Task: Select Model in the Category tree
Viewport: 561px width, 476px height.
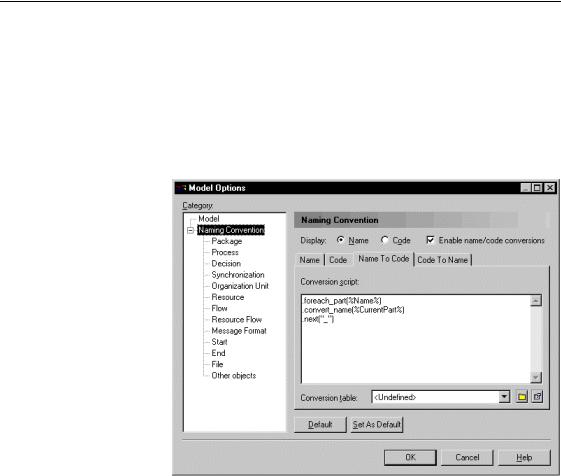Action: (209, 219)
